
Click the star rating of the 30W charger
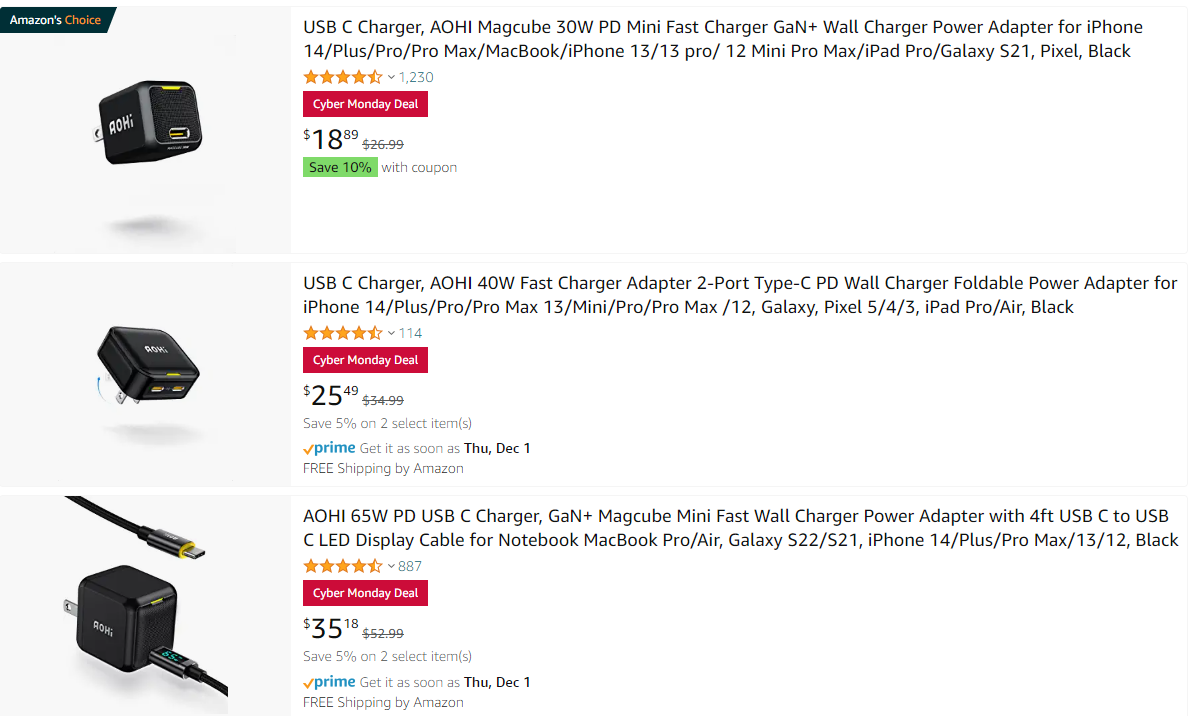tap(343, 77)
